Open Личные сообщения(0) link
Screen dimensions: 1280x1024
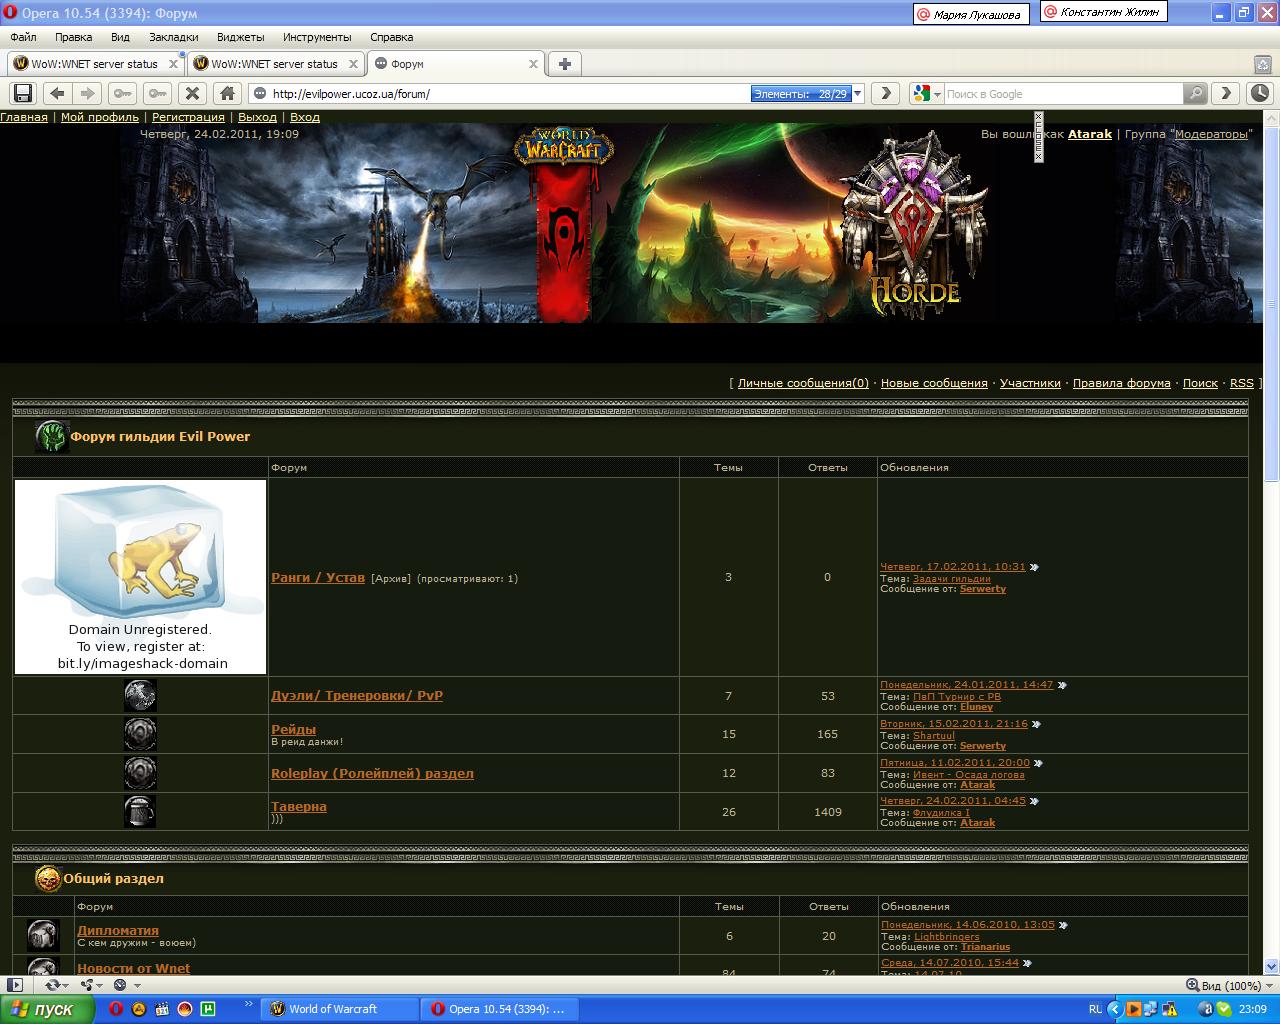click(x=803, y=383)
